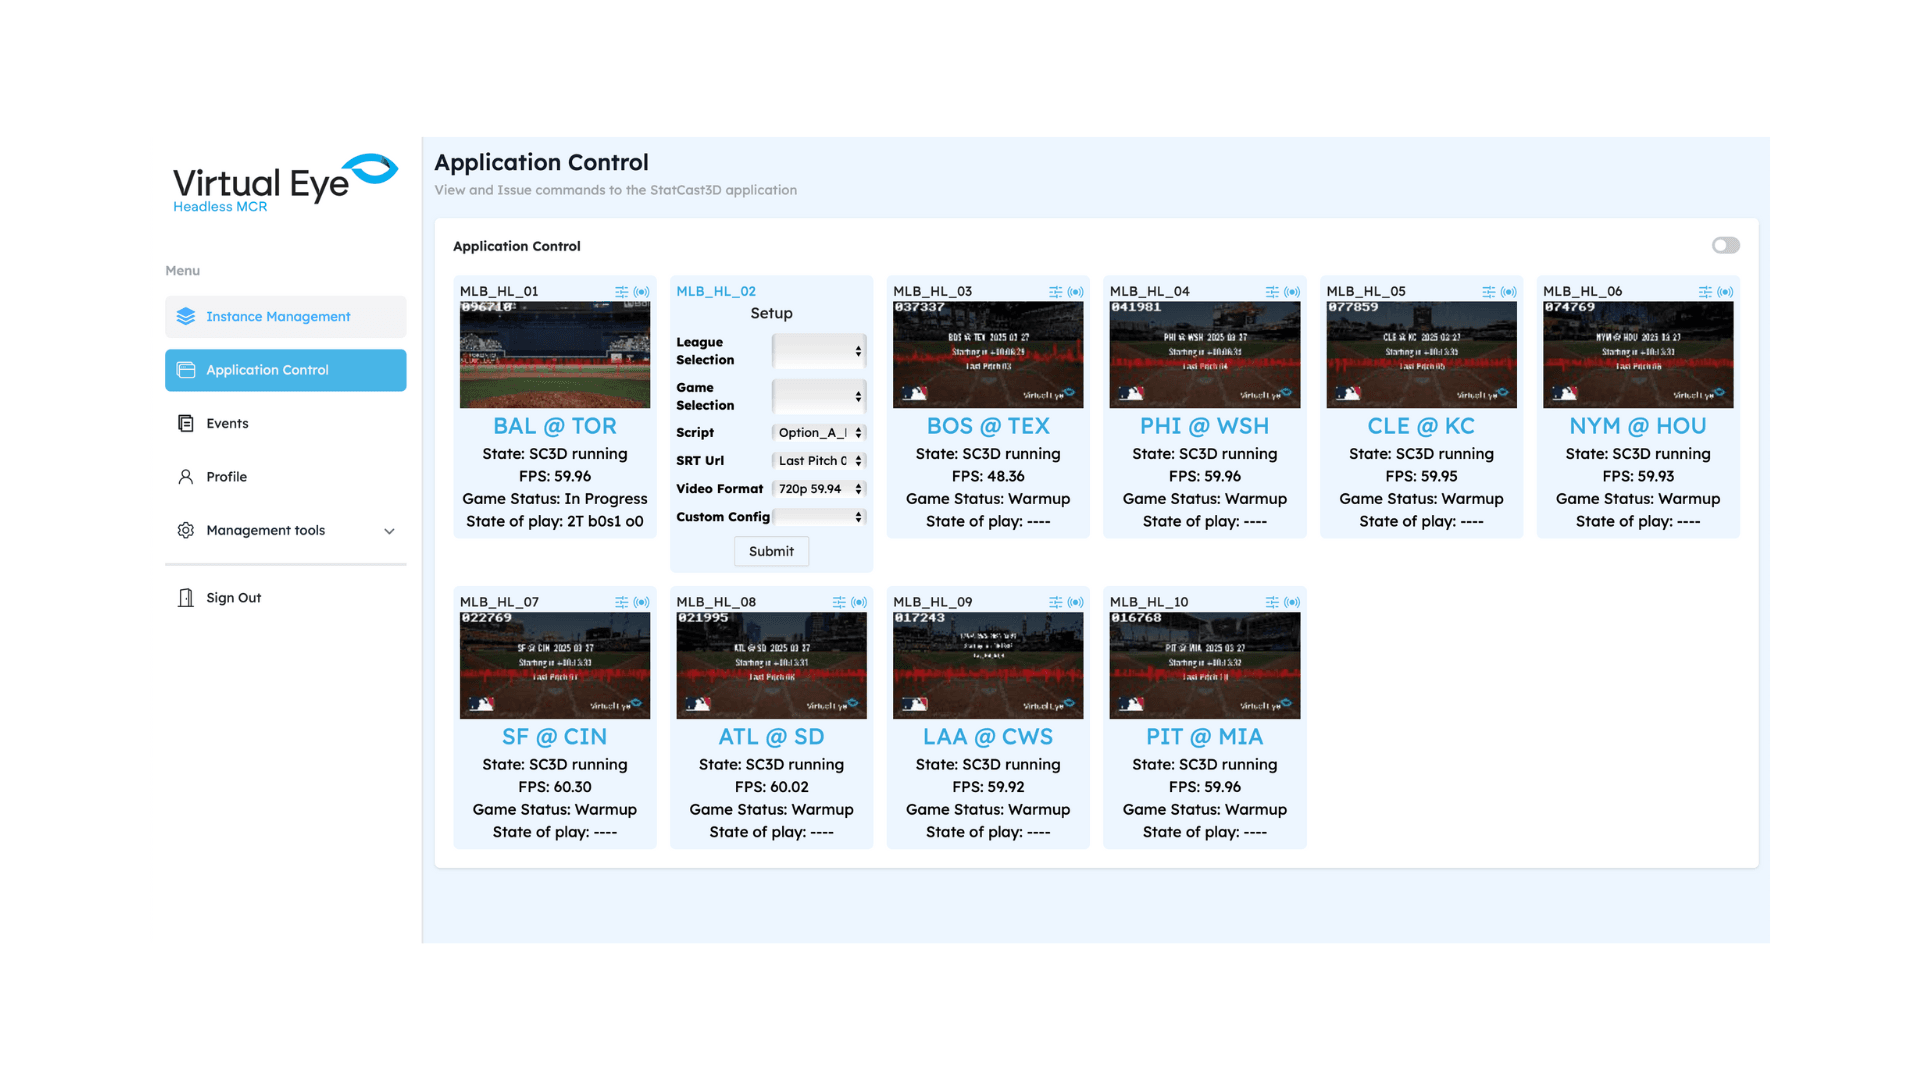This screenshot has height=1080, width=1920.
Task: Click broadcast signal icon on MLB_HL_08 card
Action: [859, 602]
